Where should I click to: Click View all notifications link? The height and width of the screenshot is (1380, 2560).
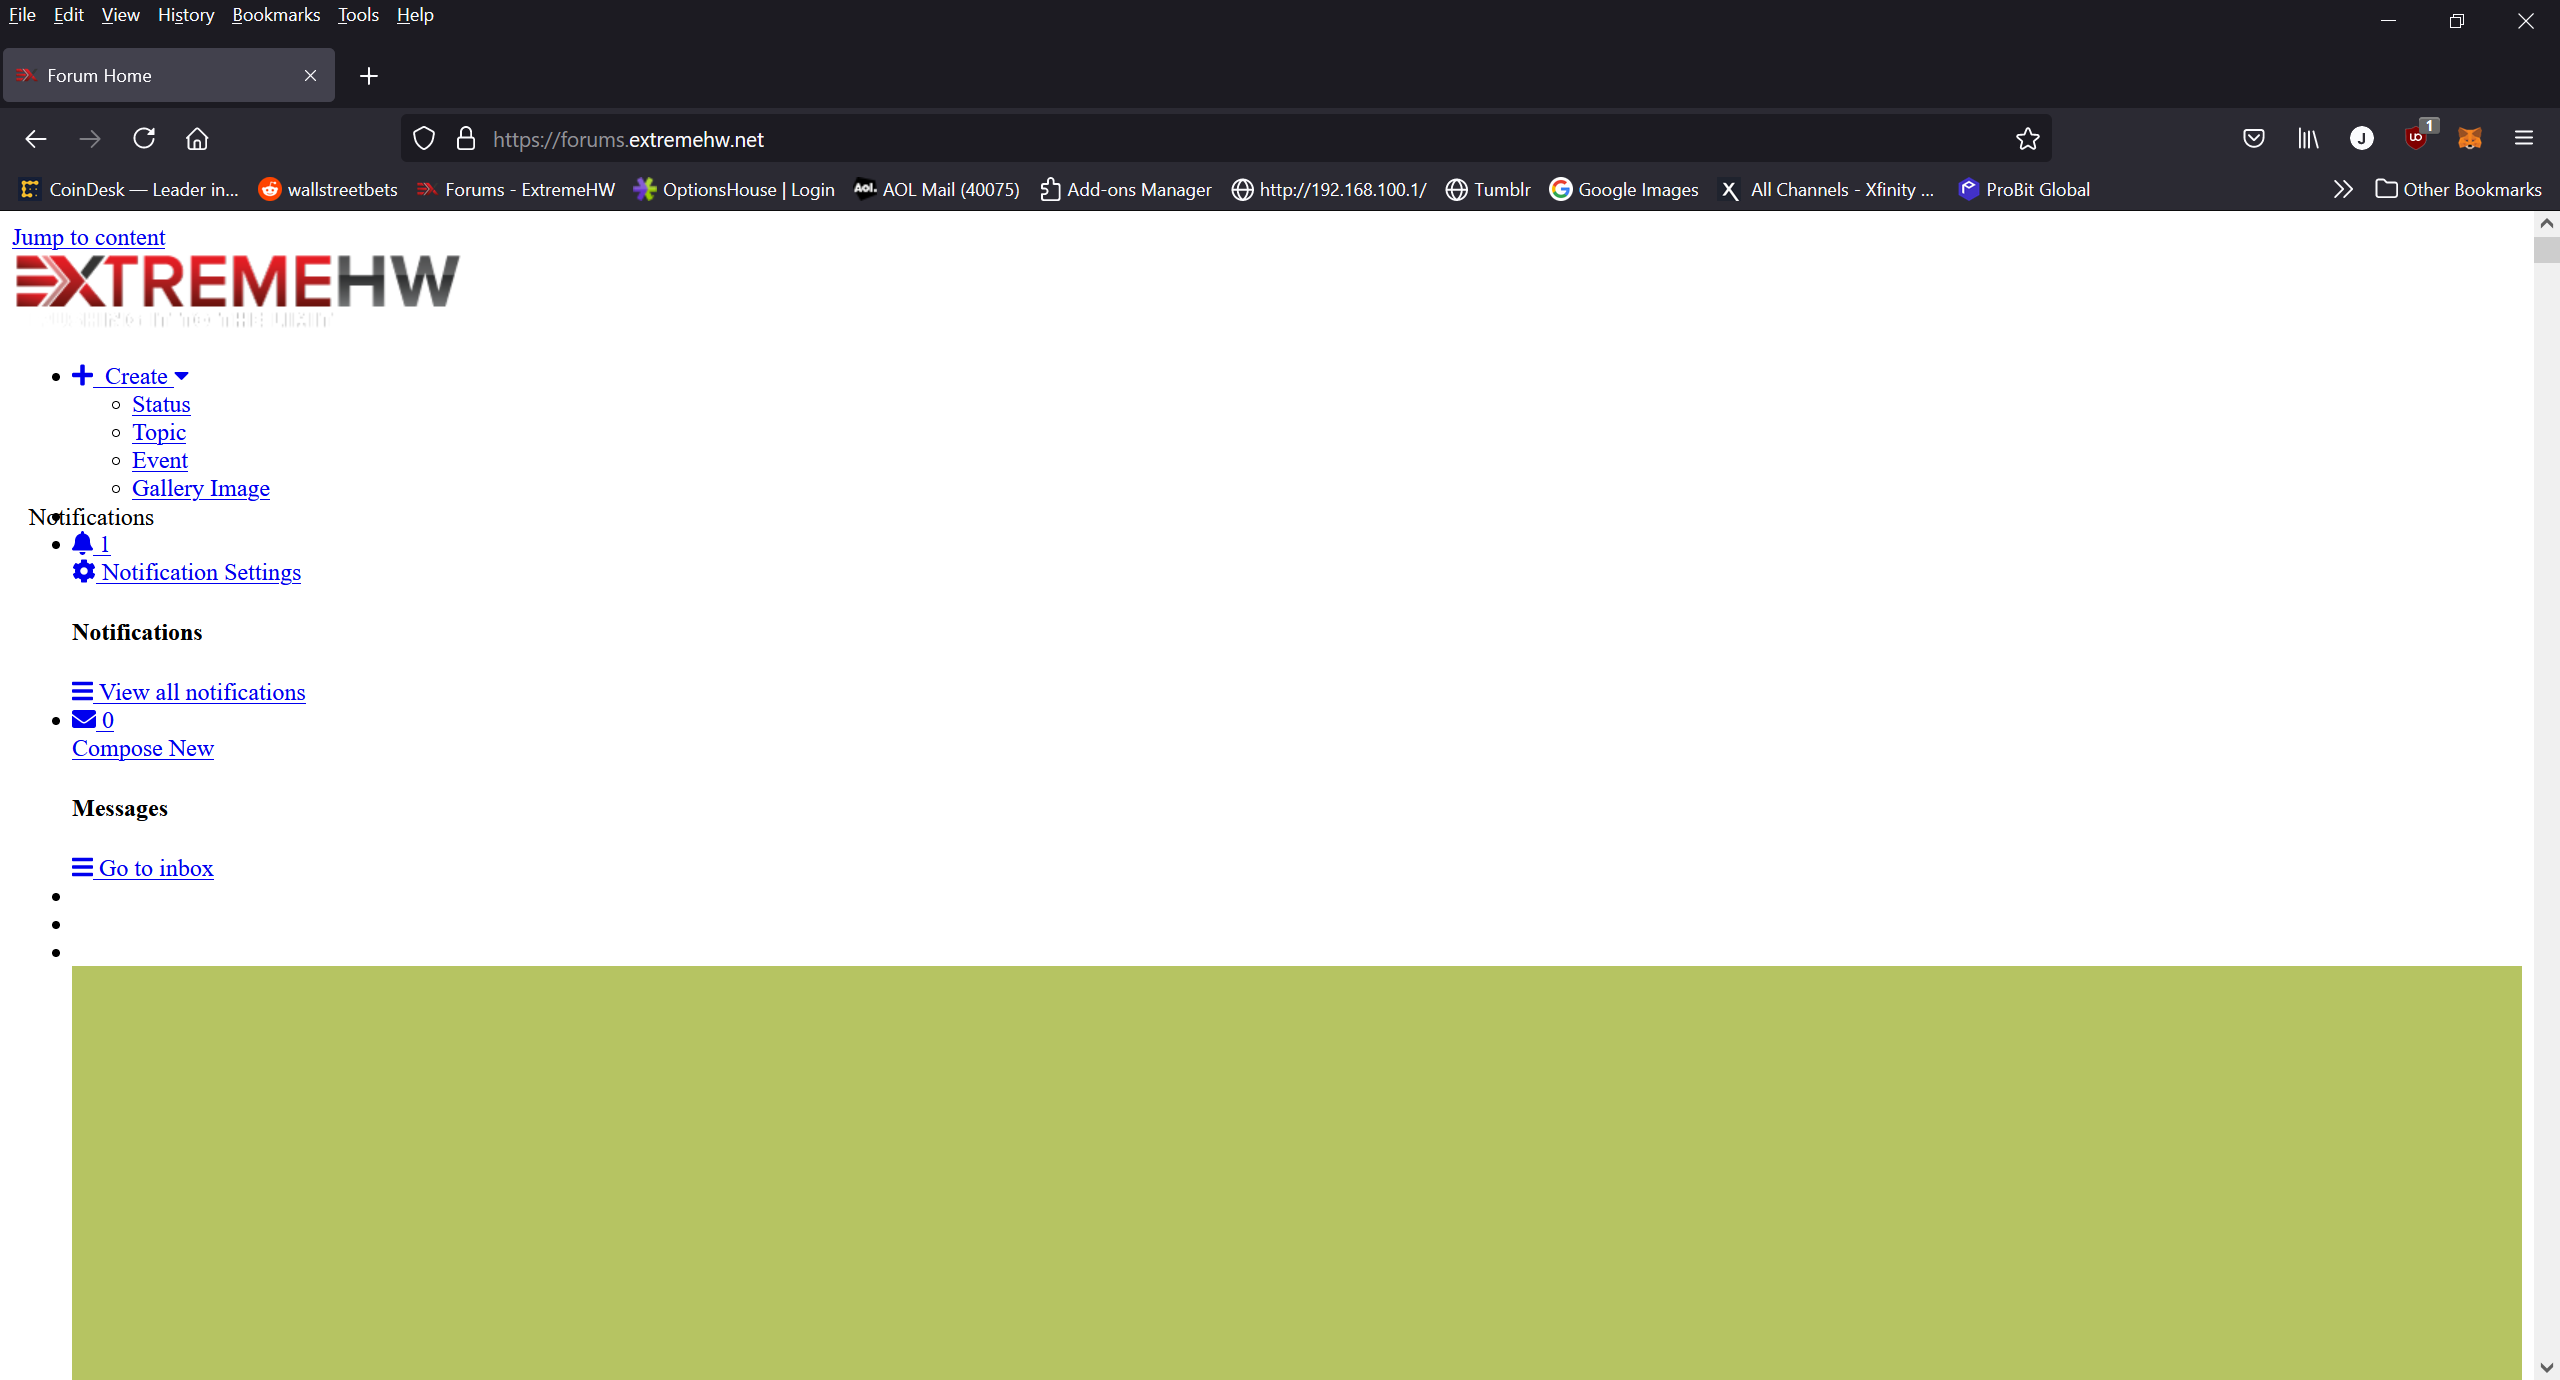coord(202,692)
